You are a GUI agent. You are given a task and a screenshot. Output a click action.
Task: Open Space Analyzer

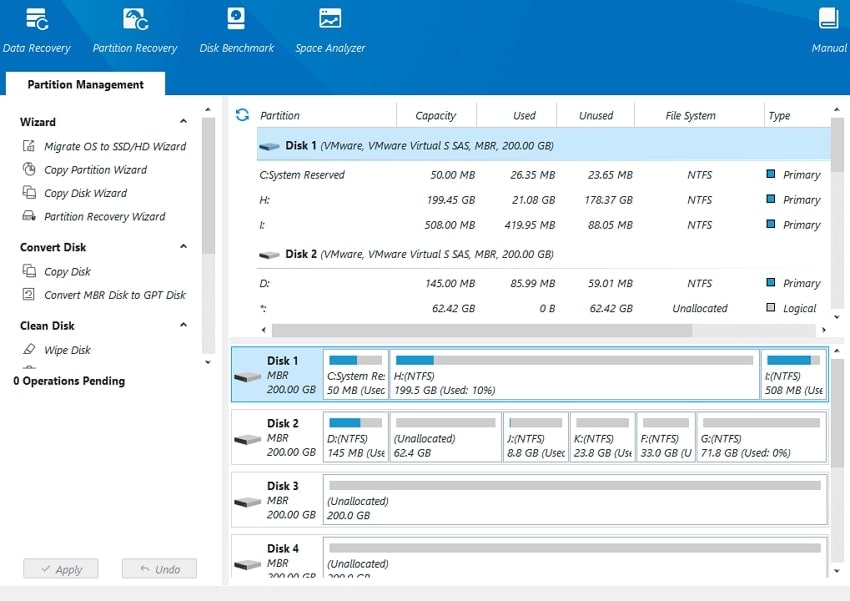330,30
